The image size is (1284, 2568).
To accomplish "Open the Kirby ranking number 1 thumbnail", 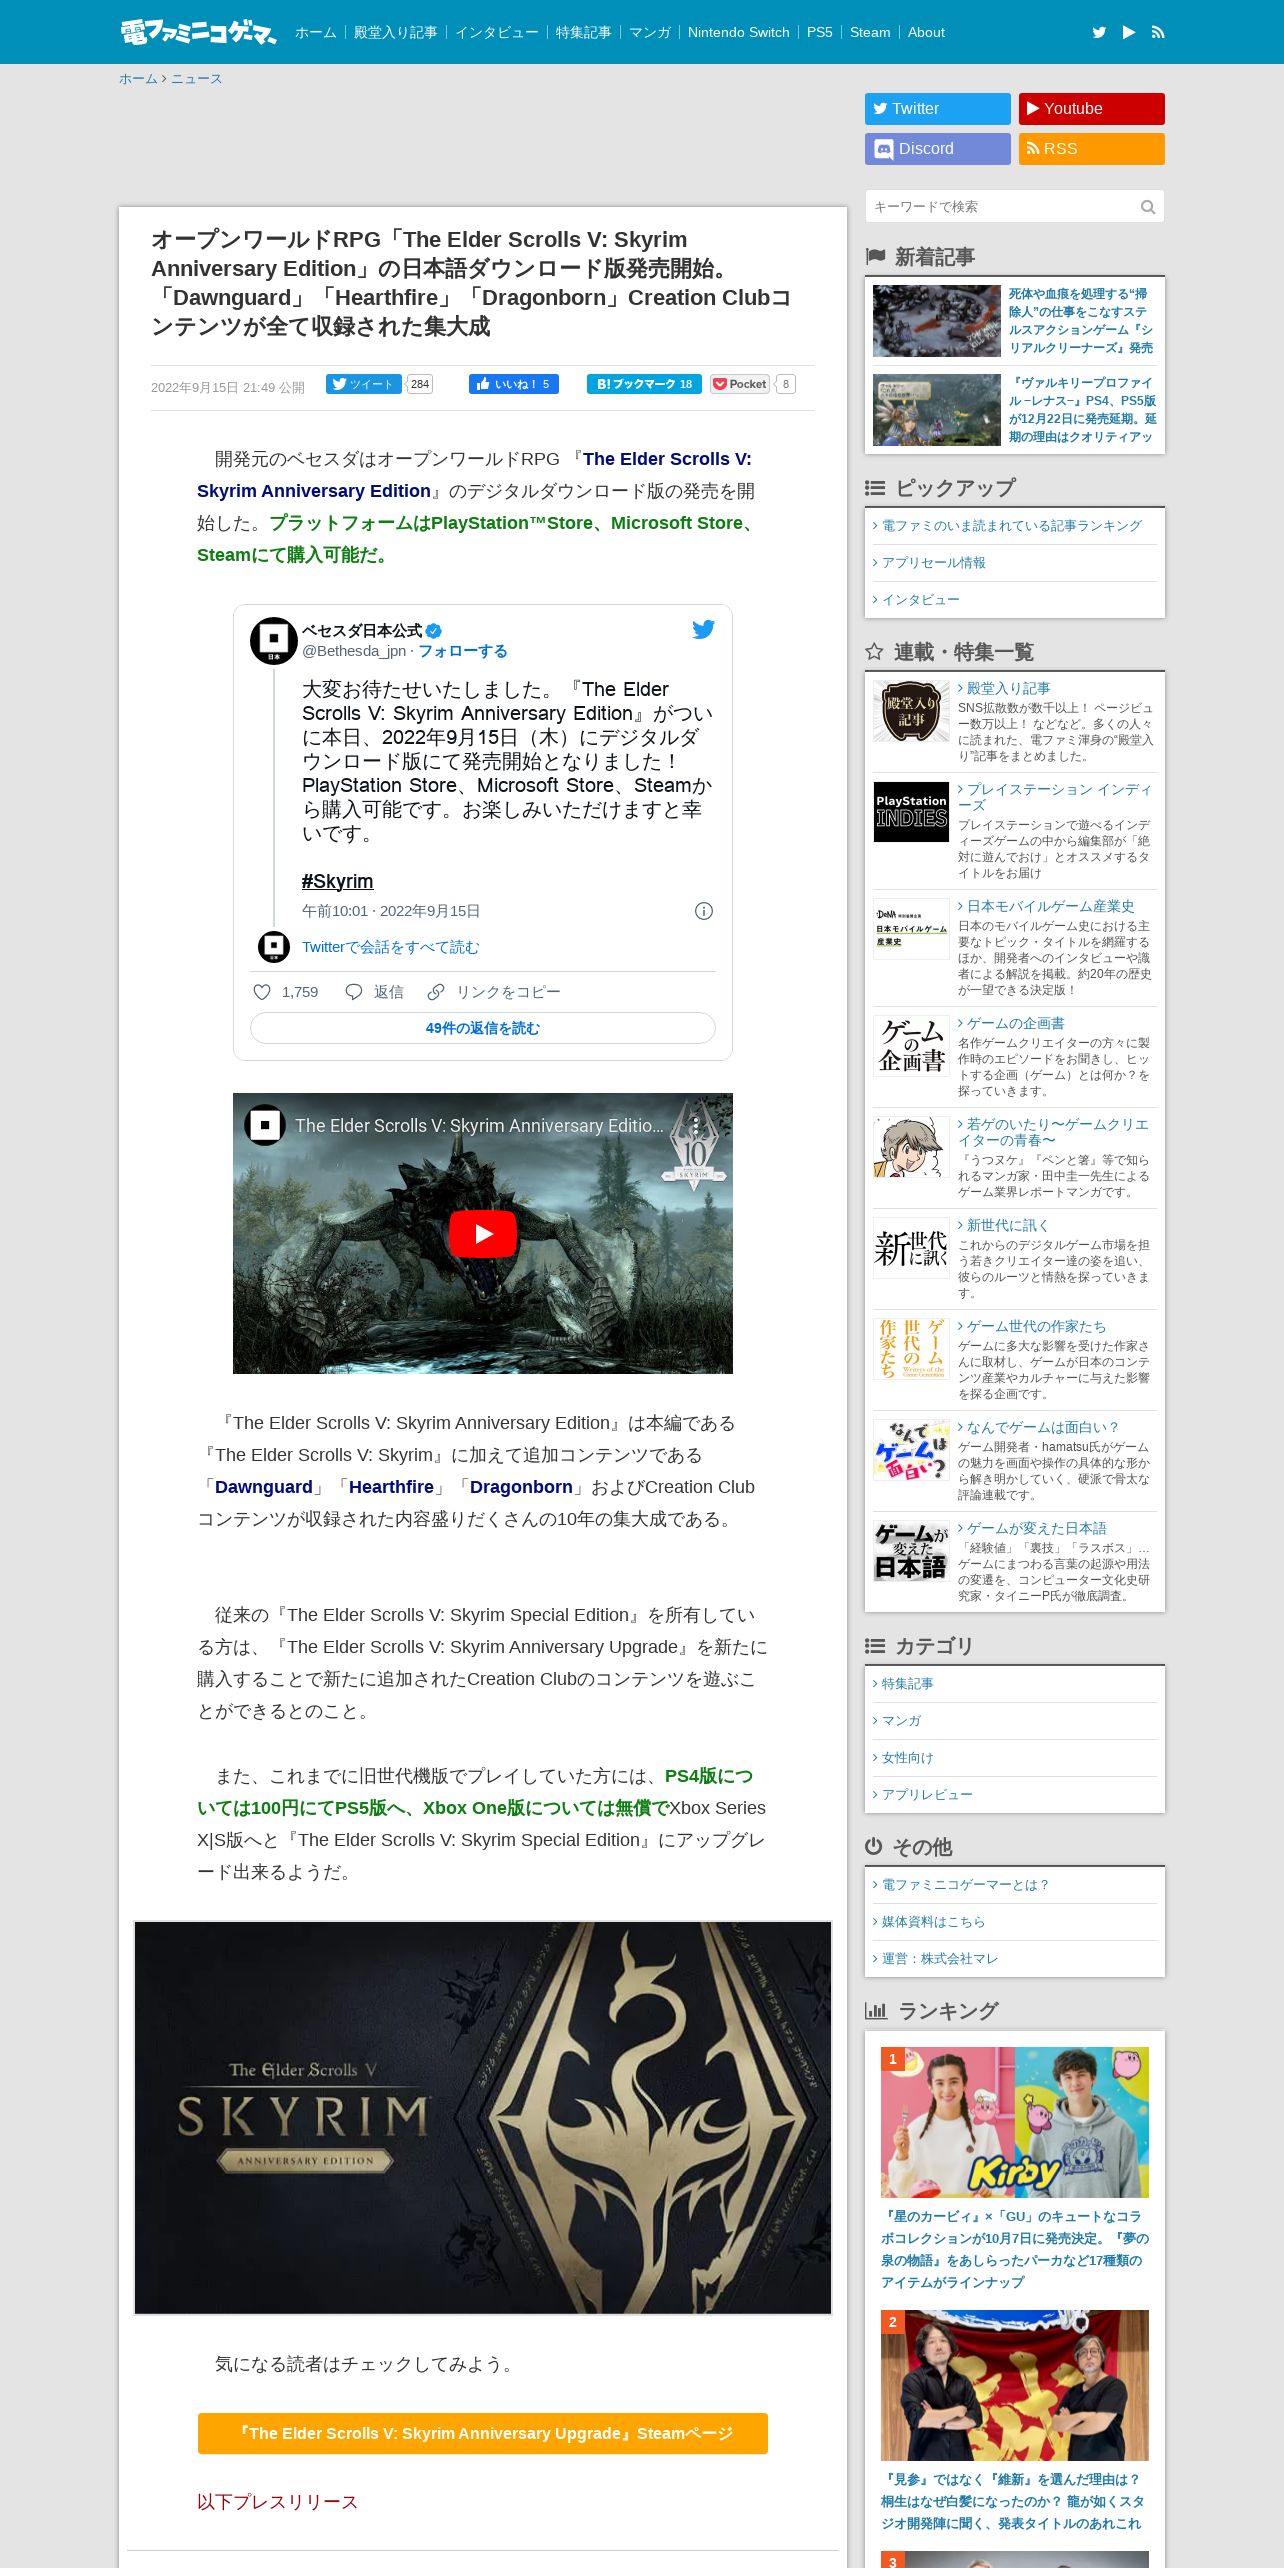I will tap(1015, 2122).
